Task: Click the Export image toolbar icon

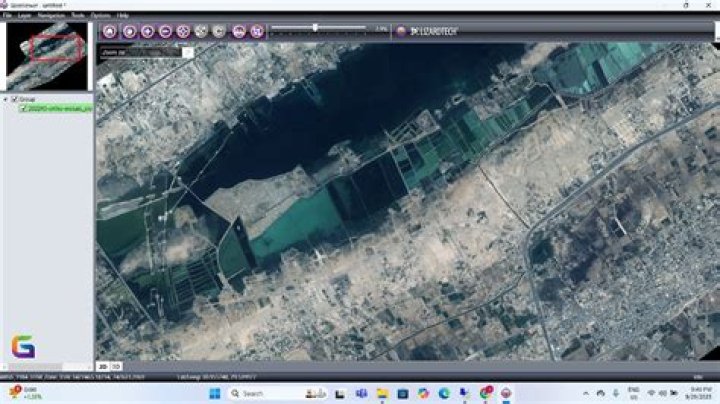Action: coord(257,31)
